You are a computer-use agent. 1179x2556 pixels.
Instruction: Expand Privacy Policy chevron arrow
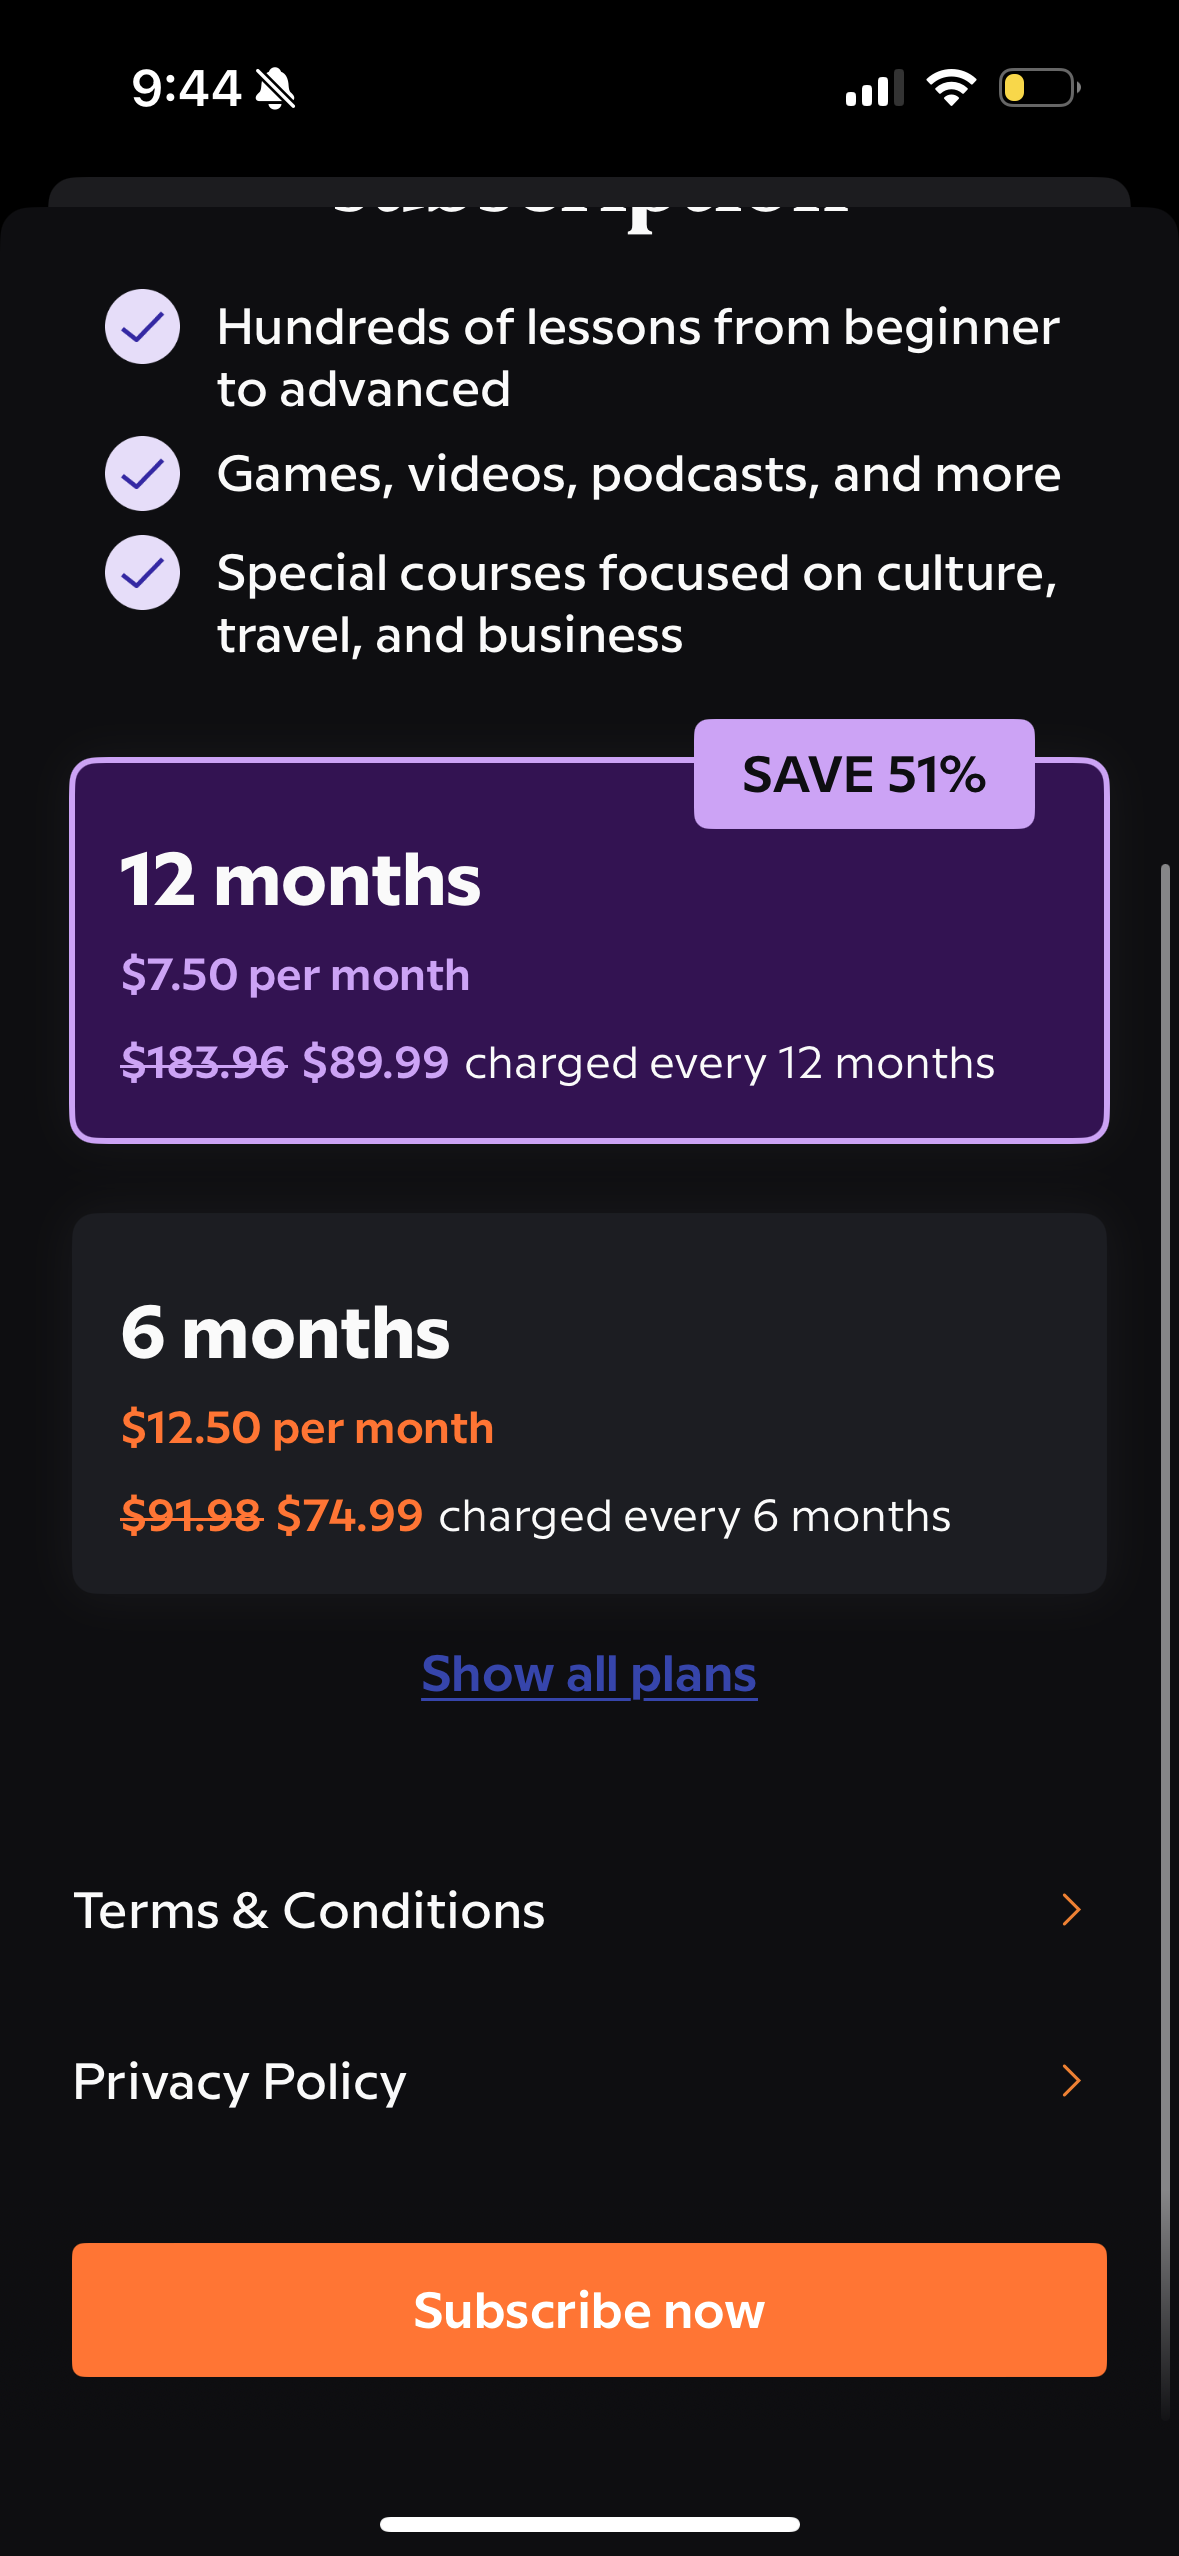[x=1071, y=2081]
